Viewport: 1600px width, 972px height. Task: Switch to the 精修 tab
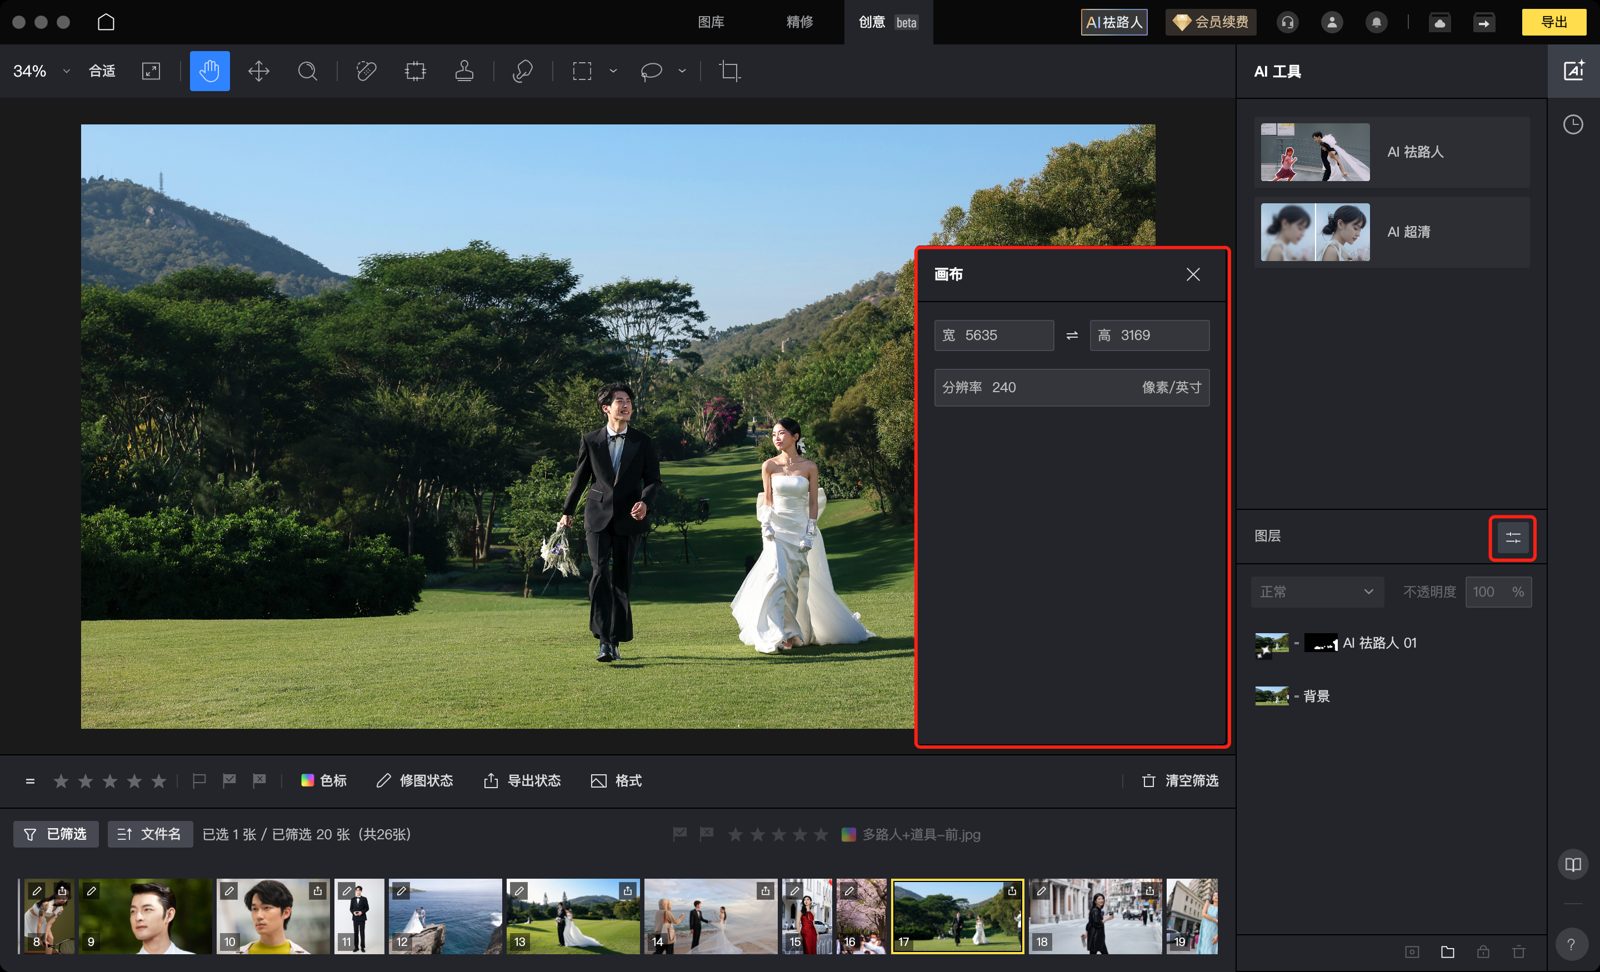click(799, 22)
